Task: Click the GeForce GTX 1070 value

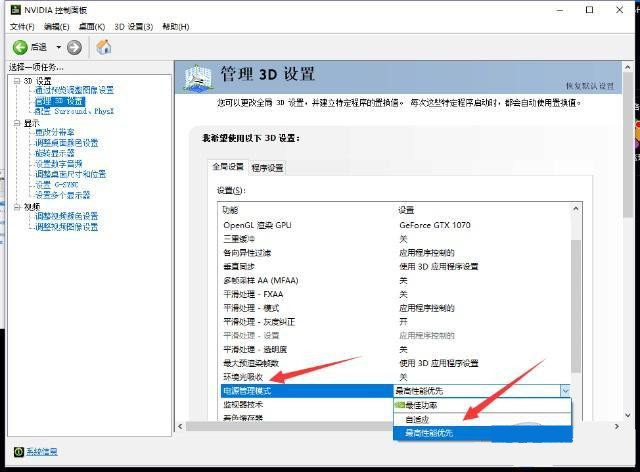Action: click(435, 225)
